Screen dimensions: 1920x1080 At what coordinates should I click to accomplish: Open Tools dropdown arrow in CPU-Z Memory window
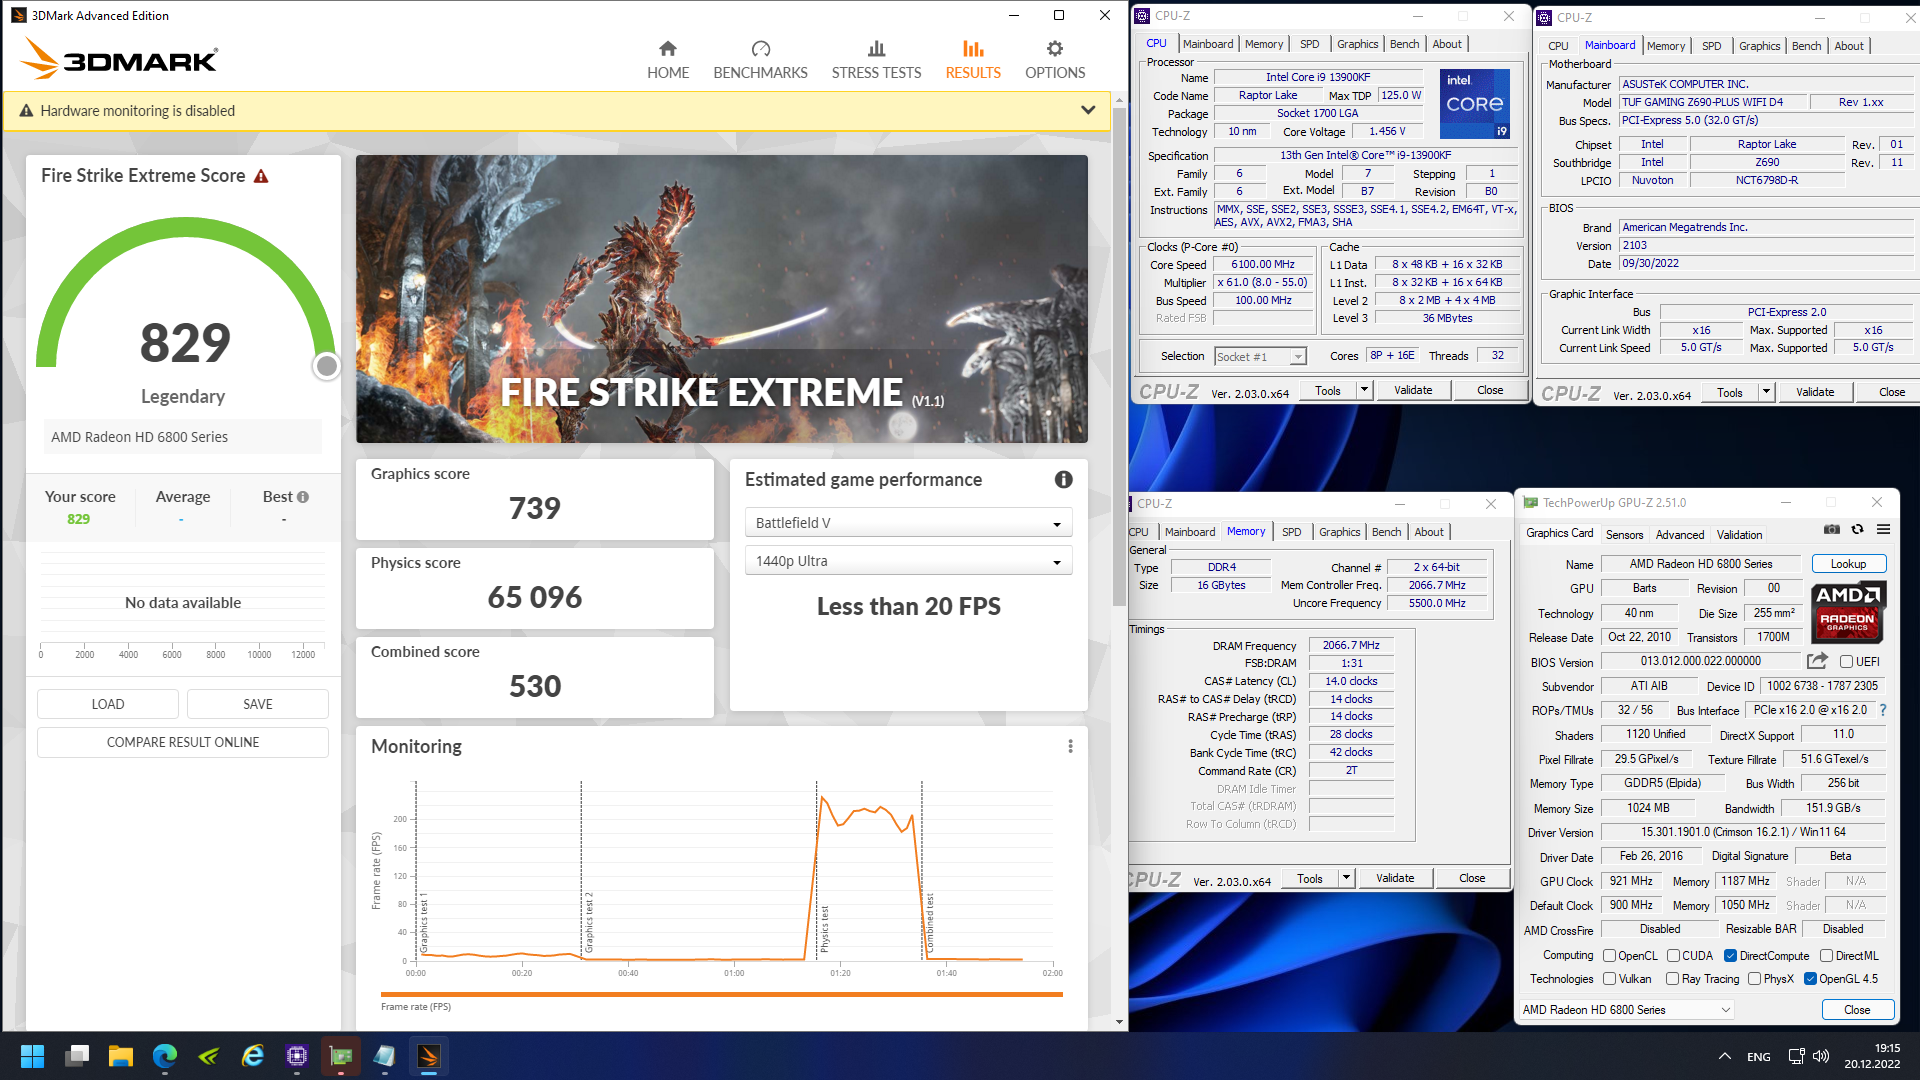(x=1346, y=879)
